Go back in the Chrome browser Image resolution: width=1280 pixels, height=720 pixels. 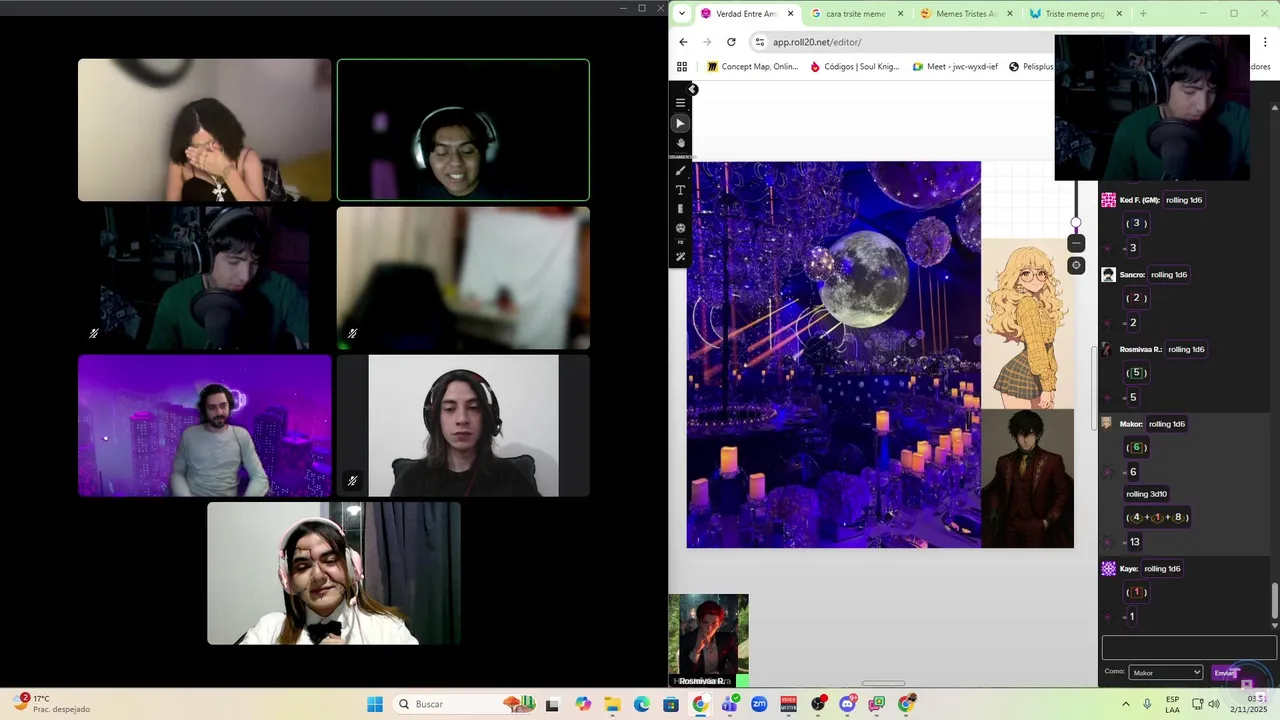pos(683,42)
